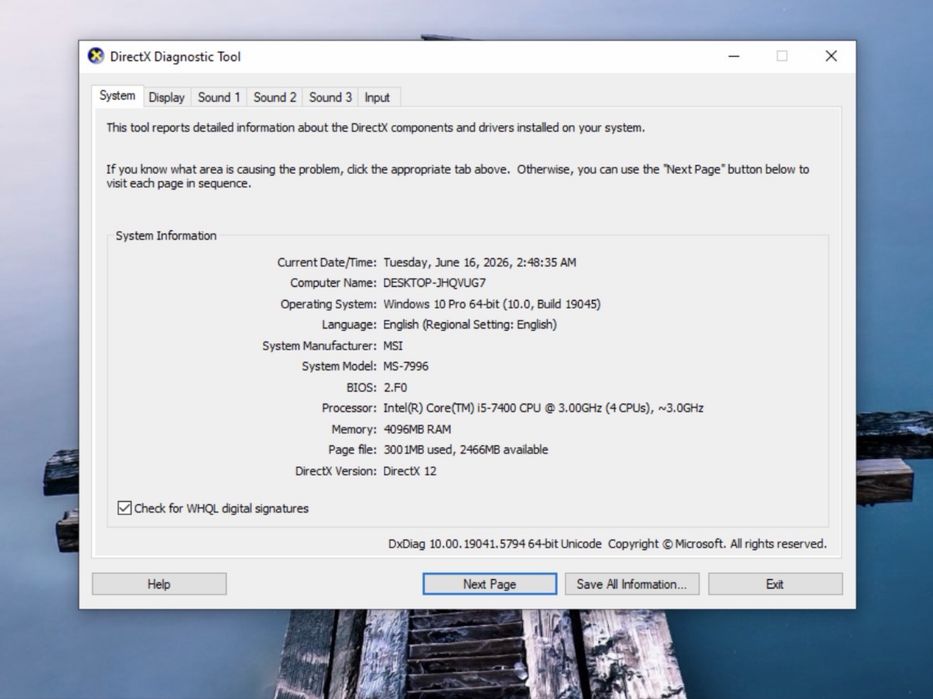Click the system model MS-7996

(406, 366)
